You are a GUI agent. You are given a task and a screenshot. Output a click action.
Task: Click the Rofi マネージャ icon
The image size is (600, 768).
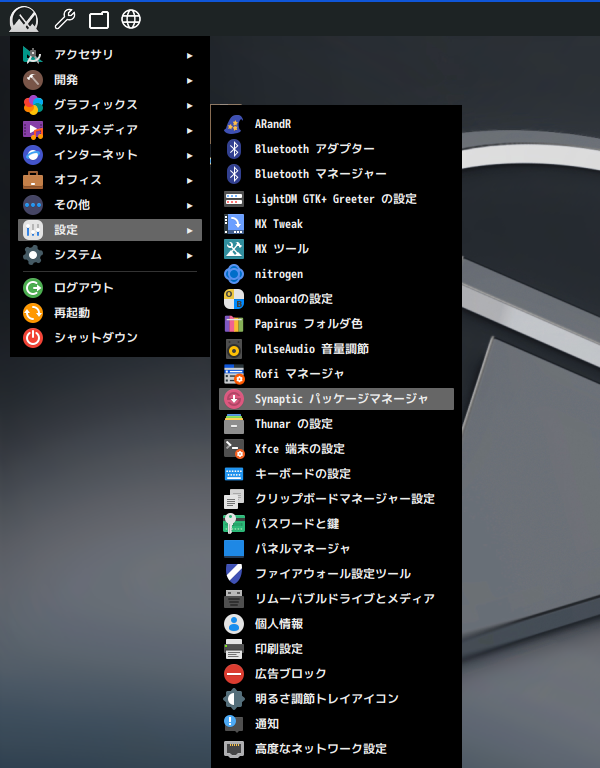tap(234, 374)
